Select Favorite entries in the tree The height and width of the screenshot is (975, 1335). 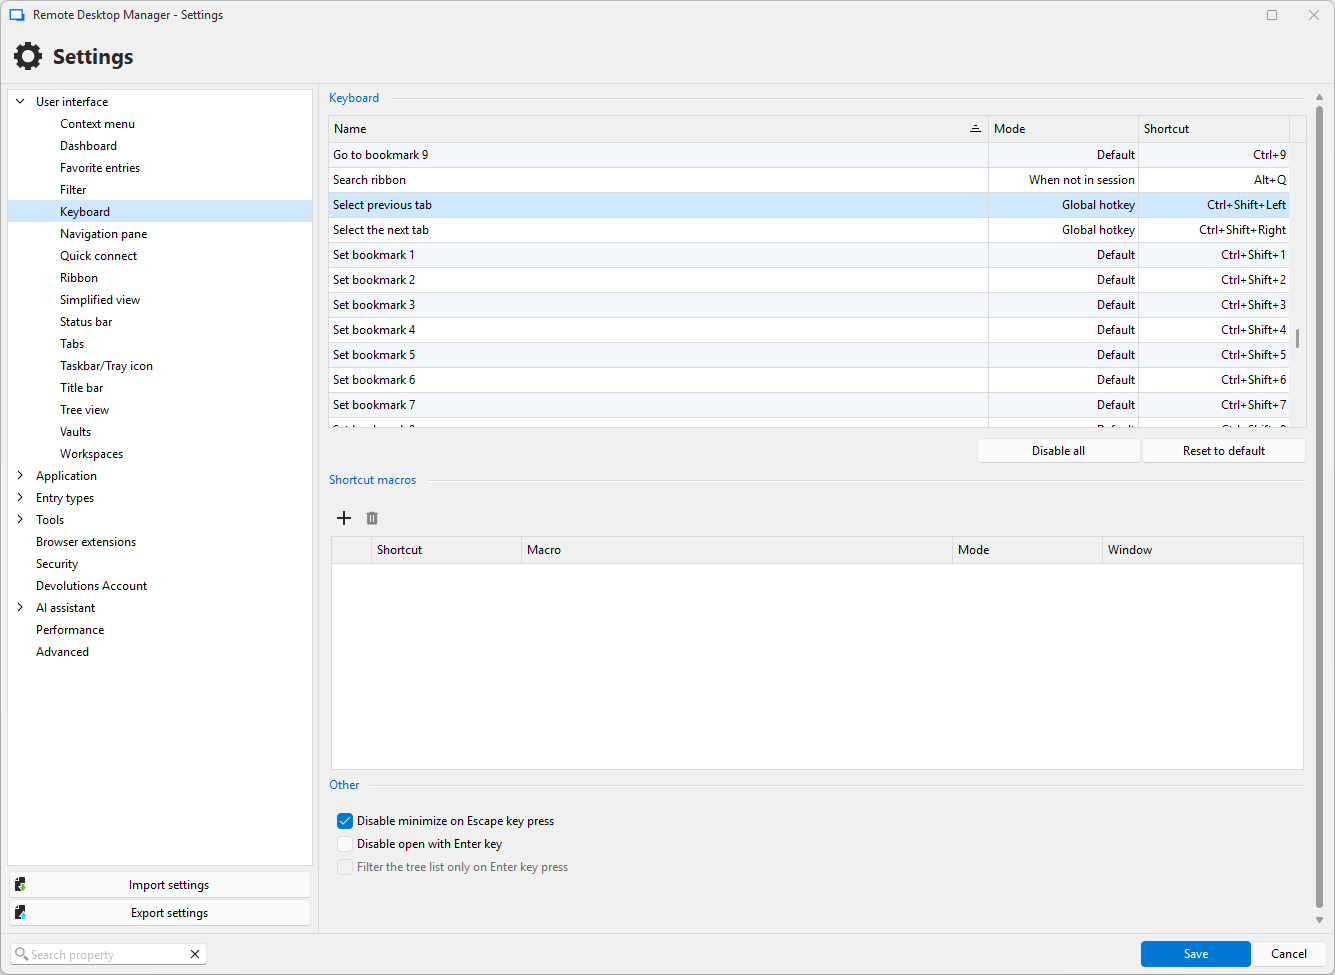click(100, 168)
